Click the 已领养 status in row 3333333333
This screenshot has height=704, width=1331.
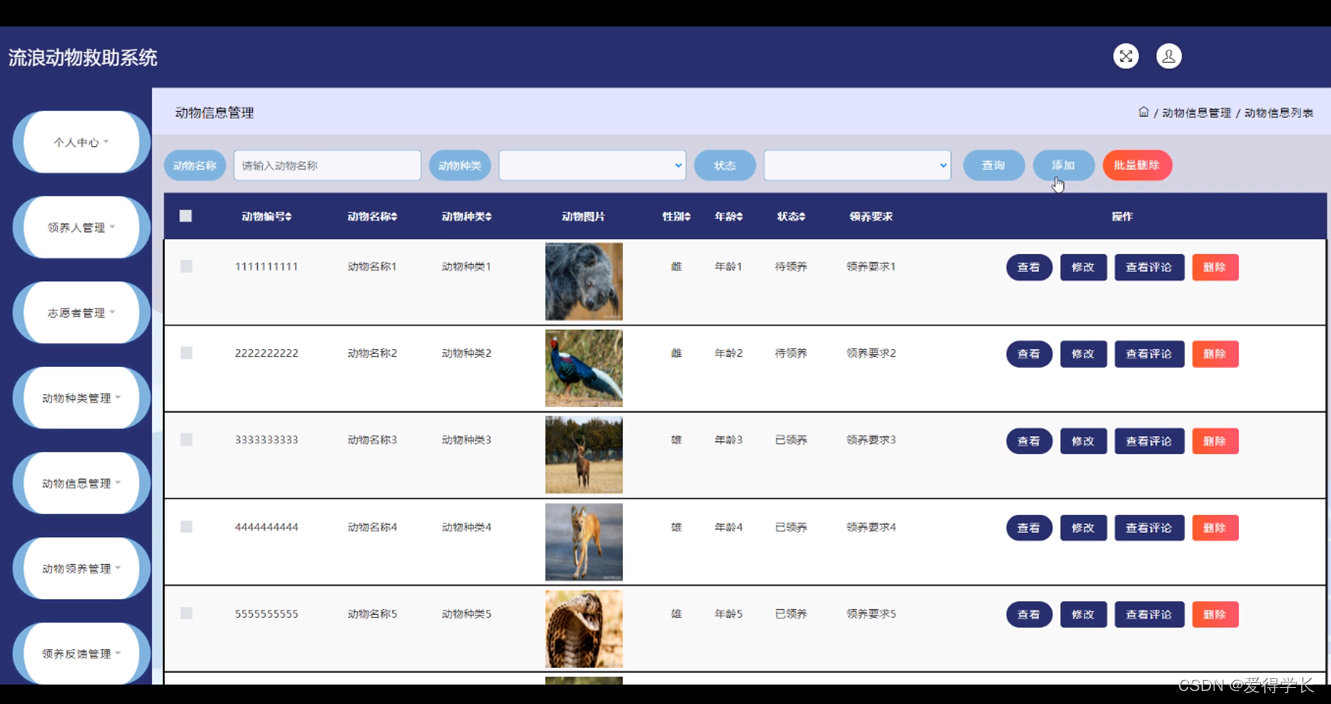point(791,440)
